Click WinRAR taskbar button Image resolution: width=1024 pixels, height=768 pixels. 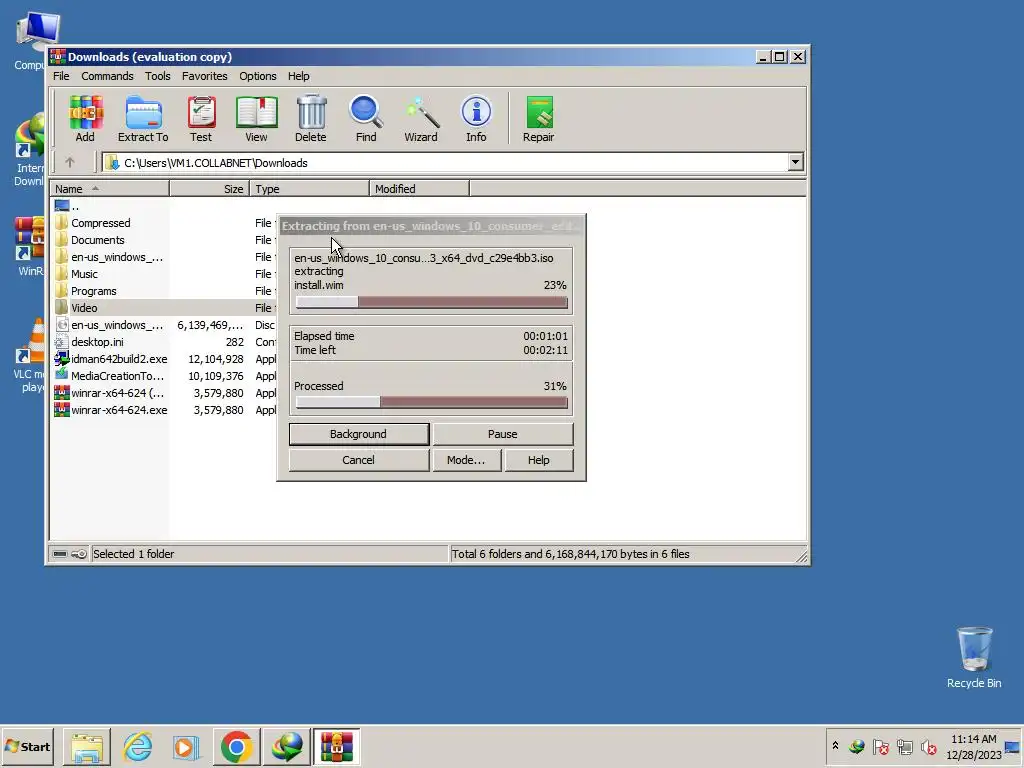pyautogui.click(x=336, y=746)
